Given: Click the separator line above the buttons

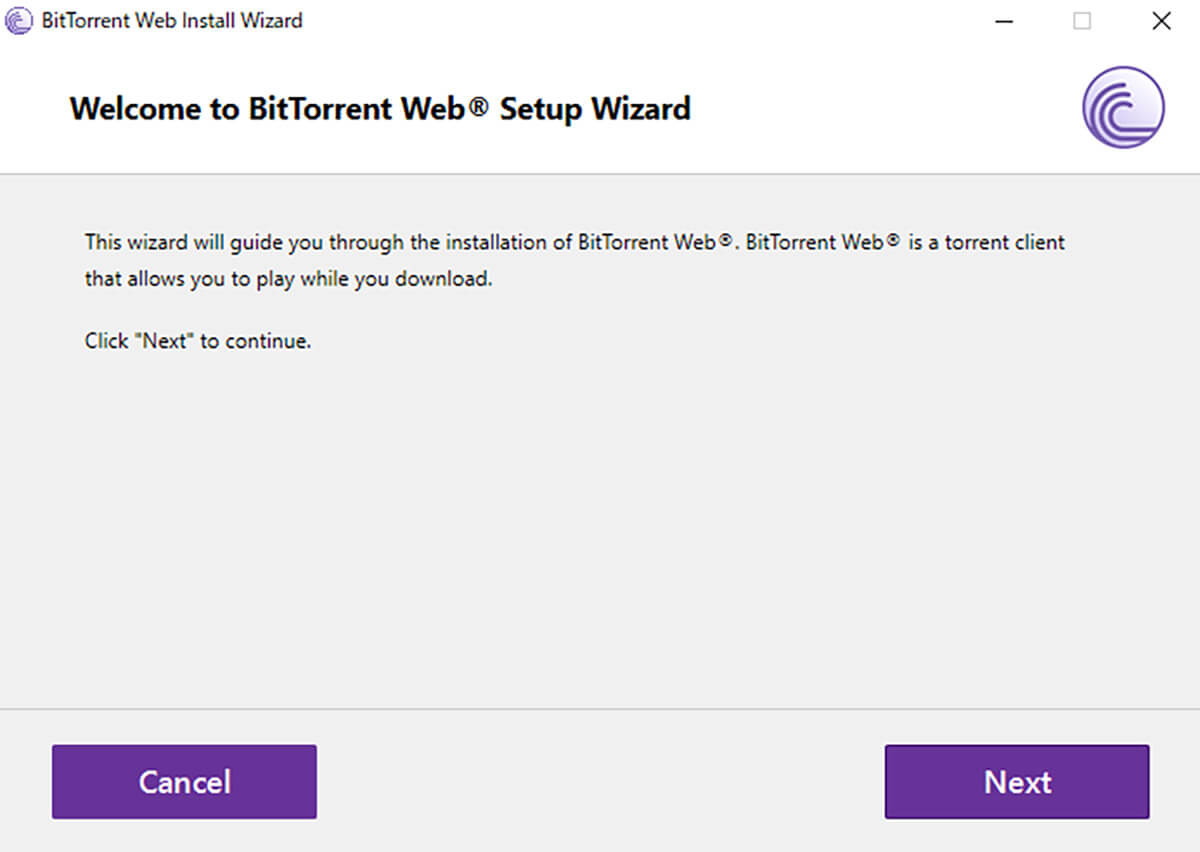Looking at the screenshot, I should coord(600,709).
